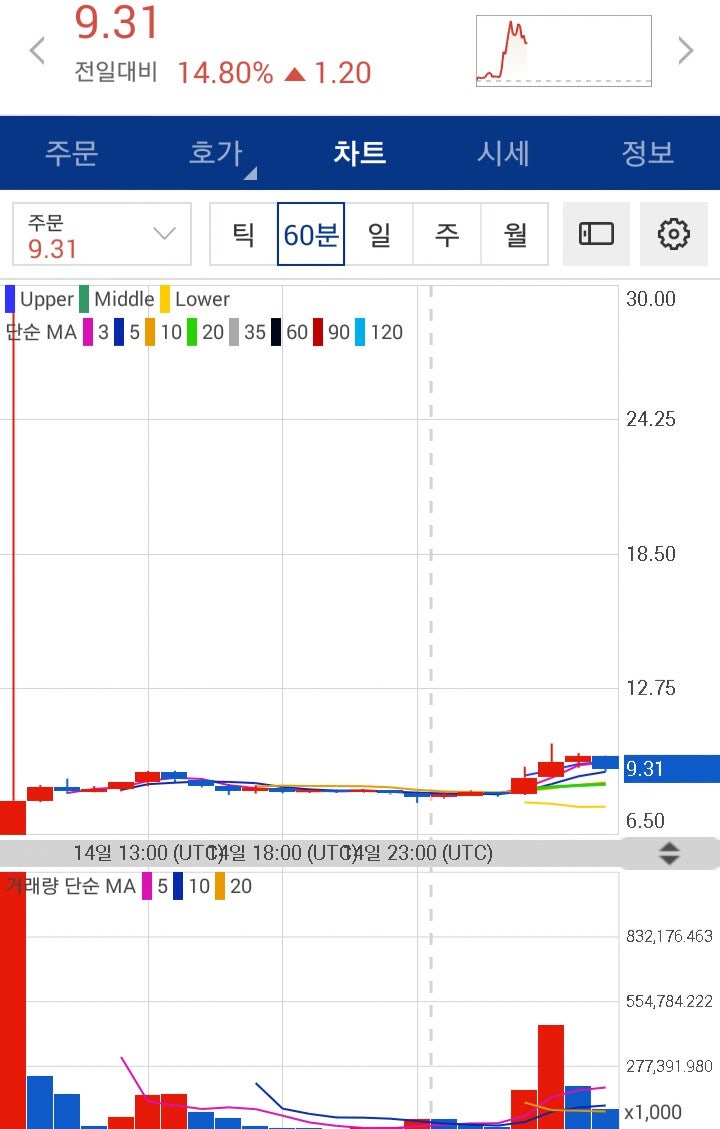
Task: Click the 30.00 price axis label
Action: click(x=651, y=299)
